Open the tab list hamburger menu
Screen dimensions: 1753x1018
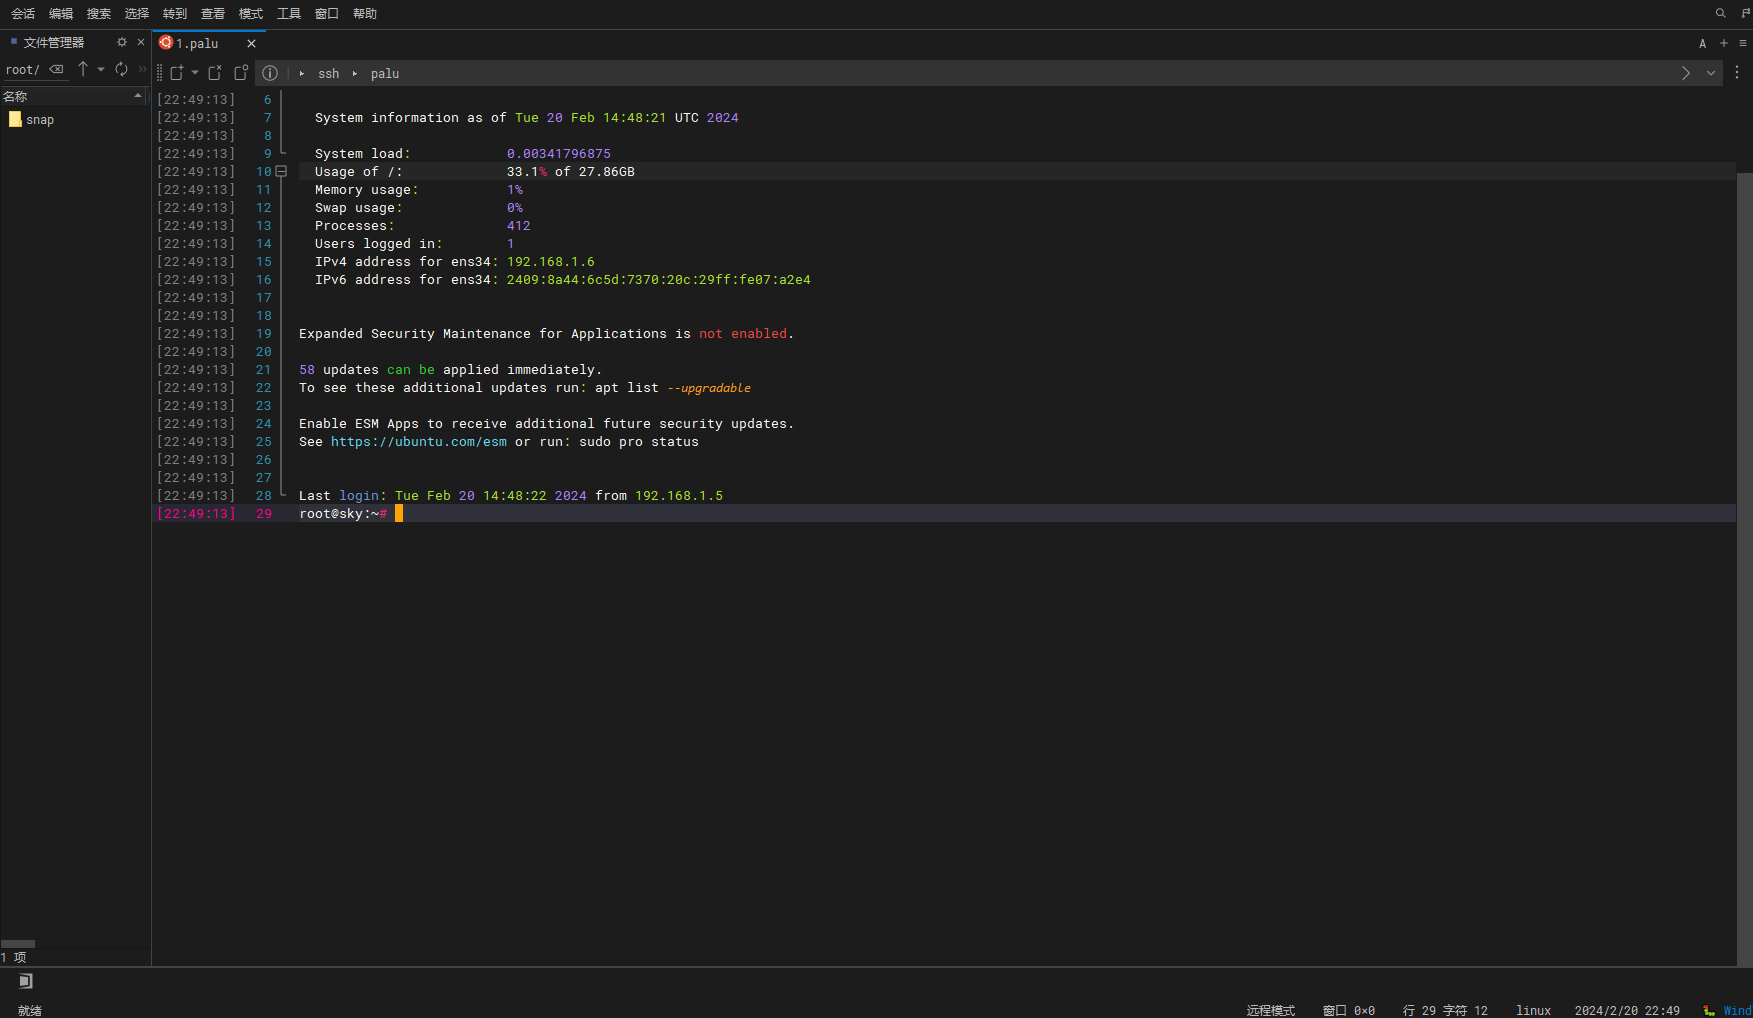(1743, 43)
